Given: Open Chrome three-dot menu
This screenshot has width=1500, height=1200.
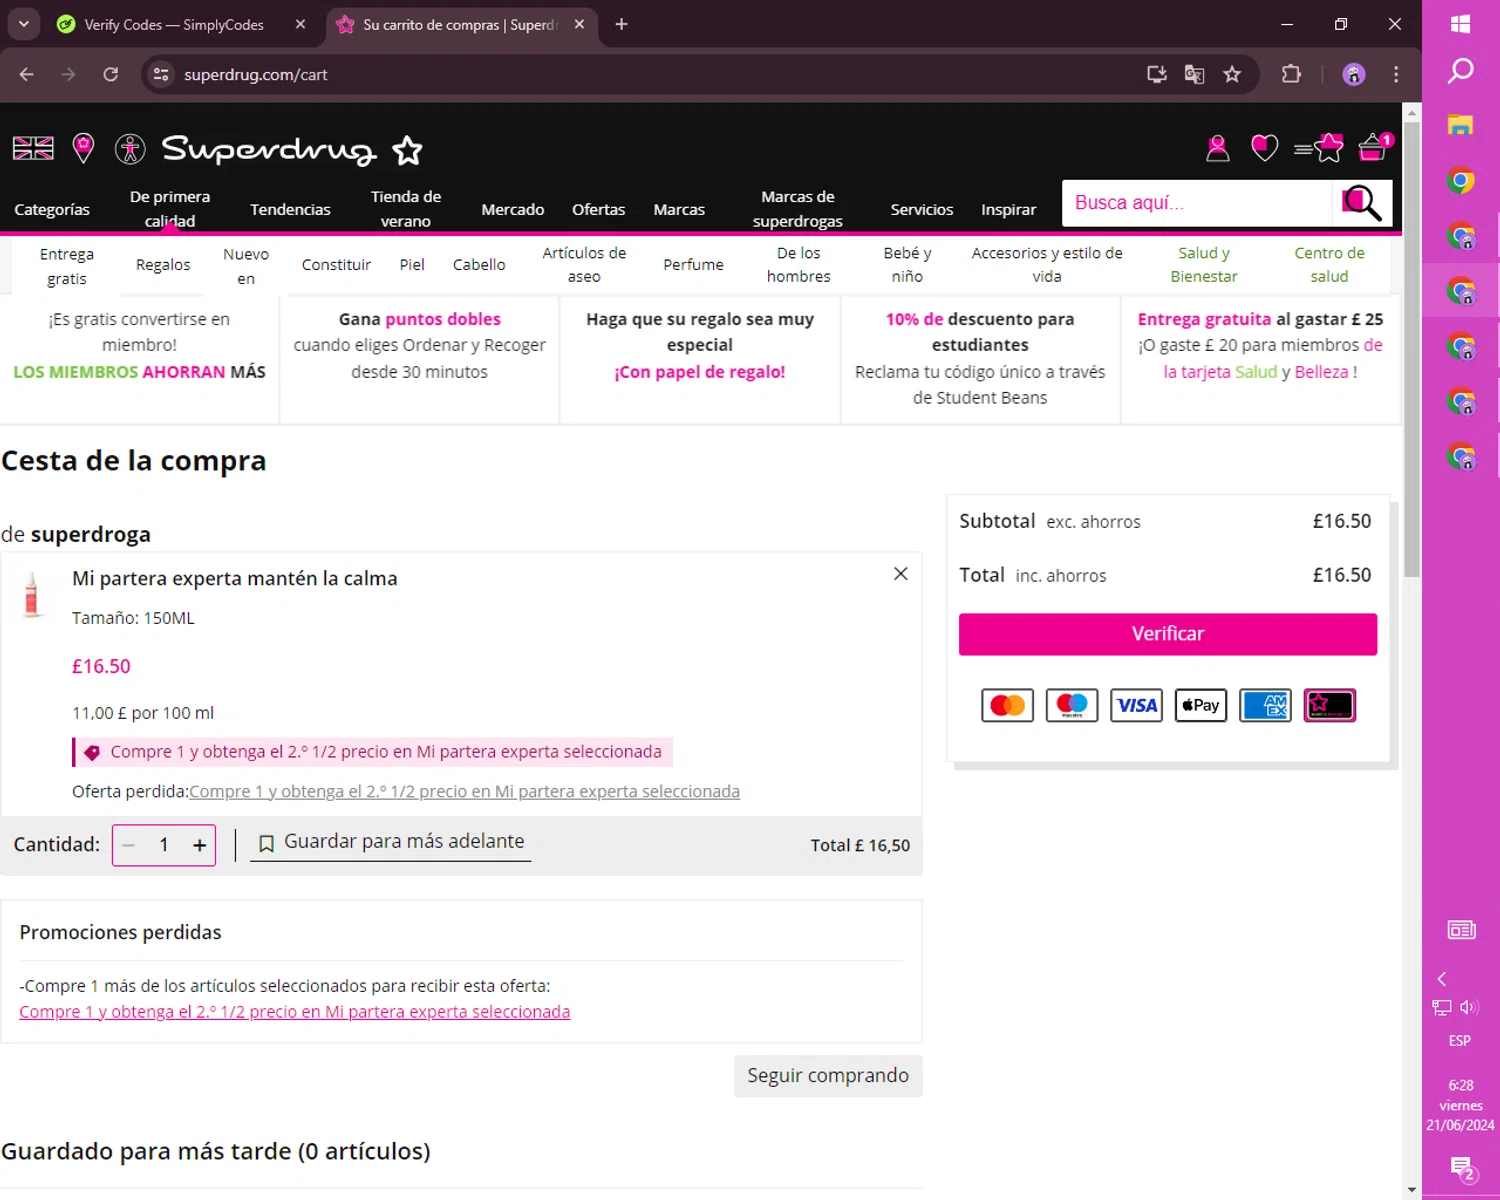Looking at the screenshot, I should (x=1396, y=74).
